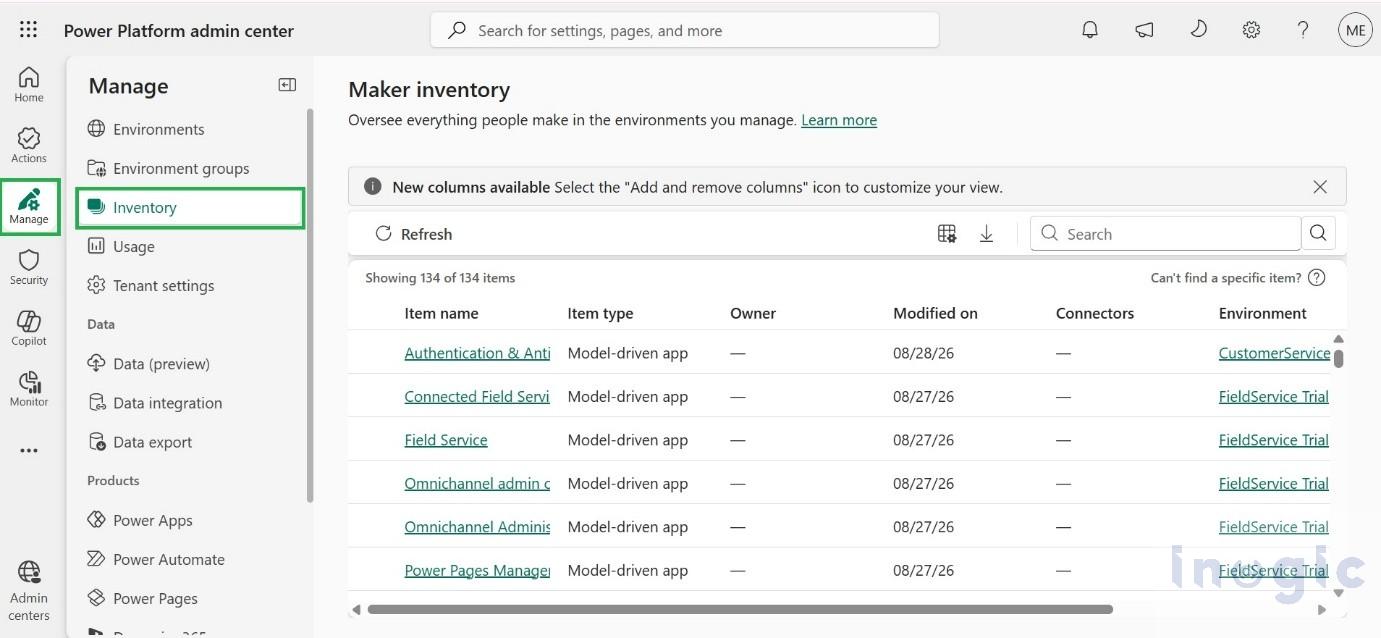The height and width of the screenshot is (638, 1381).
Task: Sort by Item type column header
Action: (600, 313)
